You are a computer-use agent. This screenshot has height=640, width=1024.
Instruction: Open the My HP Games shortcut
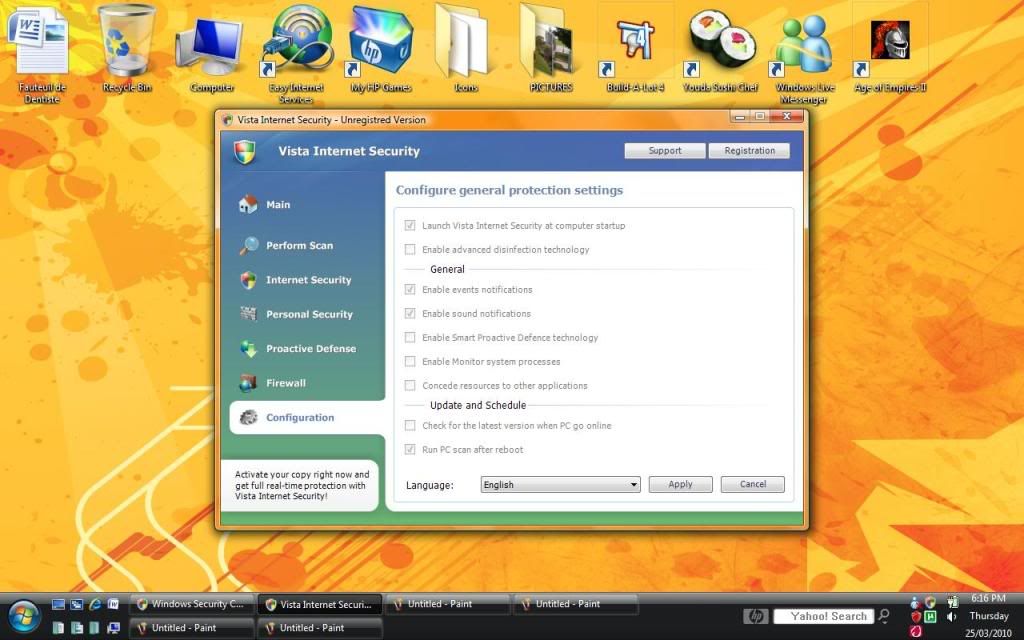pyautogui.click(x=381, y=49)
